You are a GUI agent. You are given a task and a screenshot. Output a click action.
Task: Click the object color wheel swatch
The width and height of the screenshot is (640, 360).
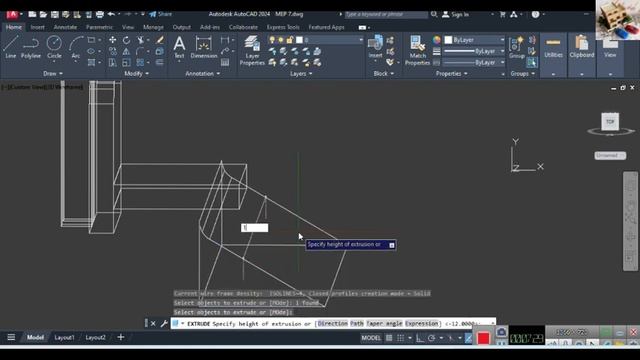pyautogui.click(x=437, y=40)
